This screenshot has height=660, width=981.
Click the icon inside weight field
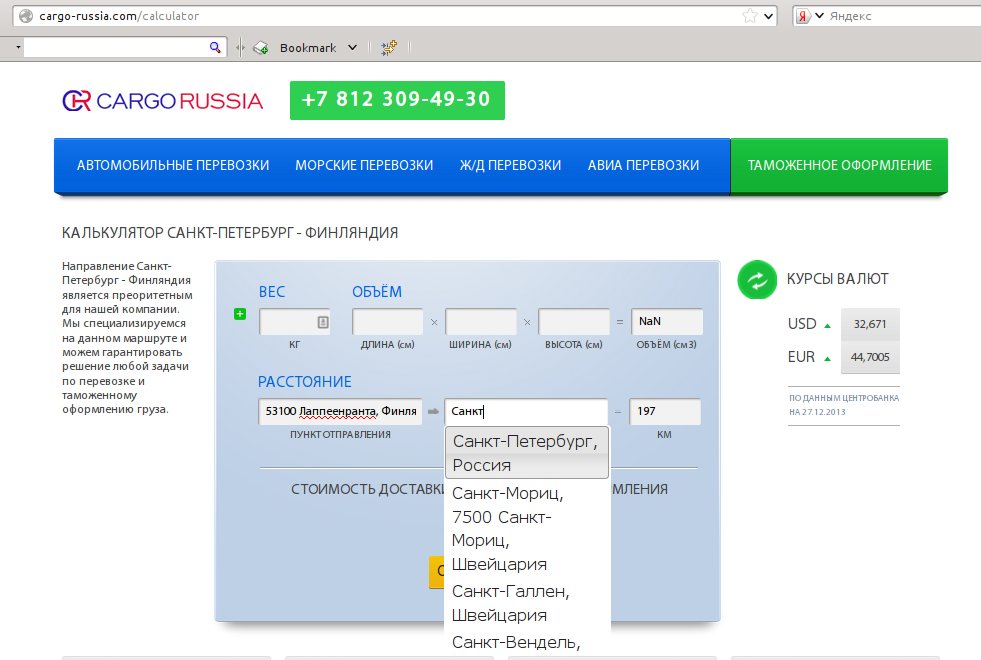click(x=322, y=322)
